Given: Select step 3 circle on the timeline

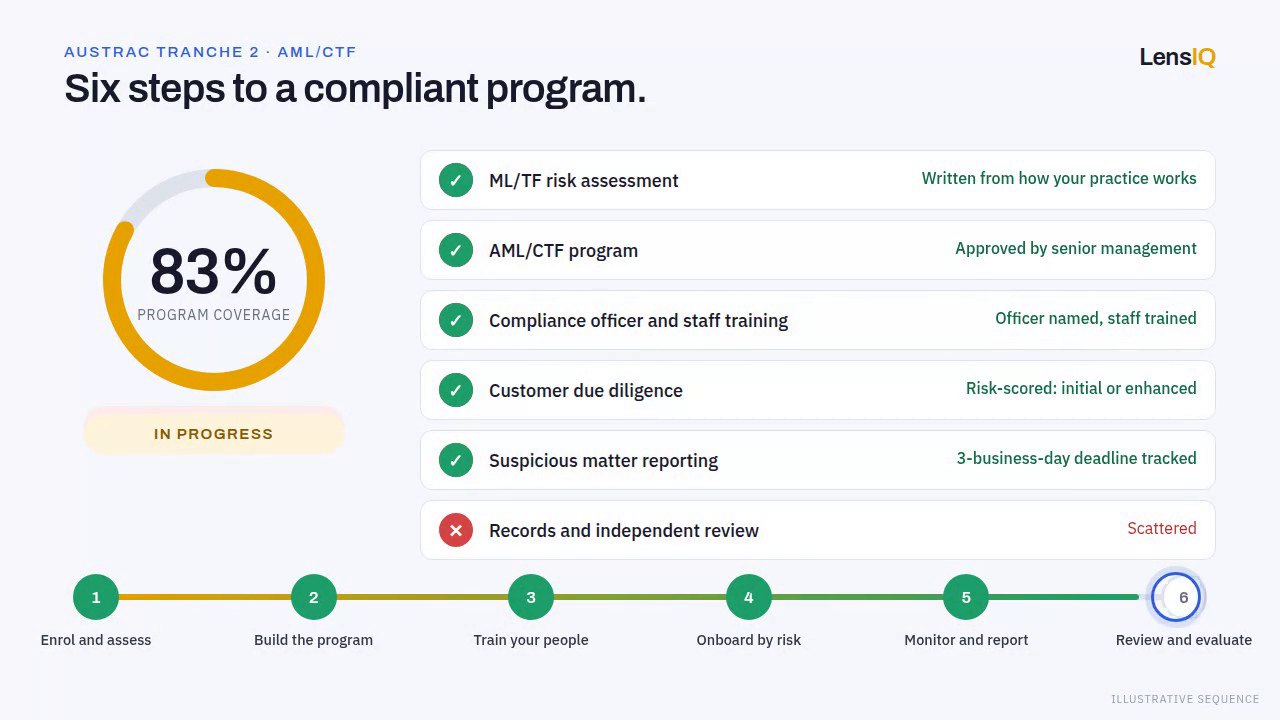Looking at the screenshot, I should tap(531, 597).
